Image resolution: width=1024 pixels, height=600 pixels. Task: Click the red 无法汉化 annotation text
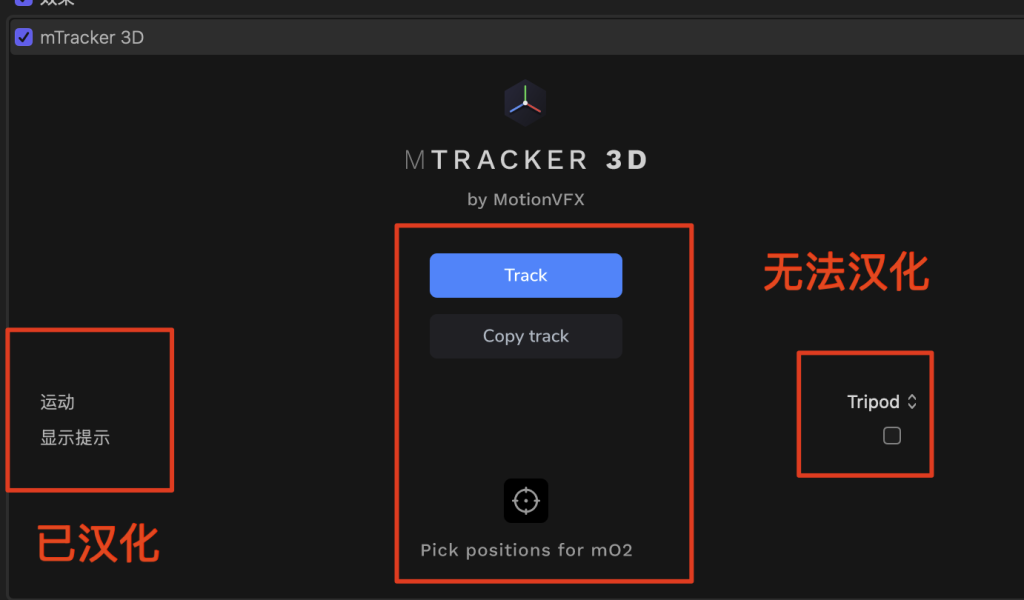[x=846, y=272]
